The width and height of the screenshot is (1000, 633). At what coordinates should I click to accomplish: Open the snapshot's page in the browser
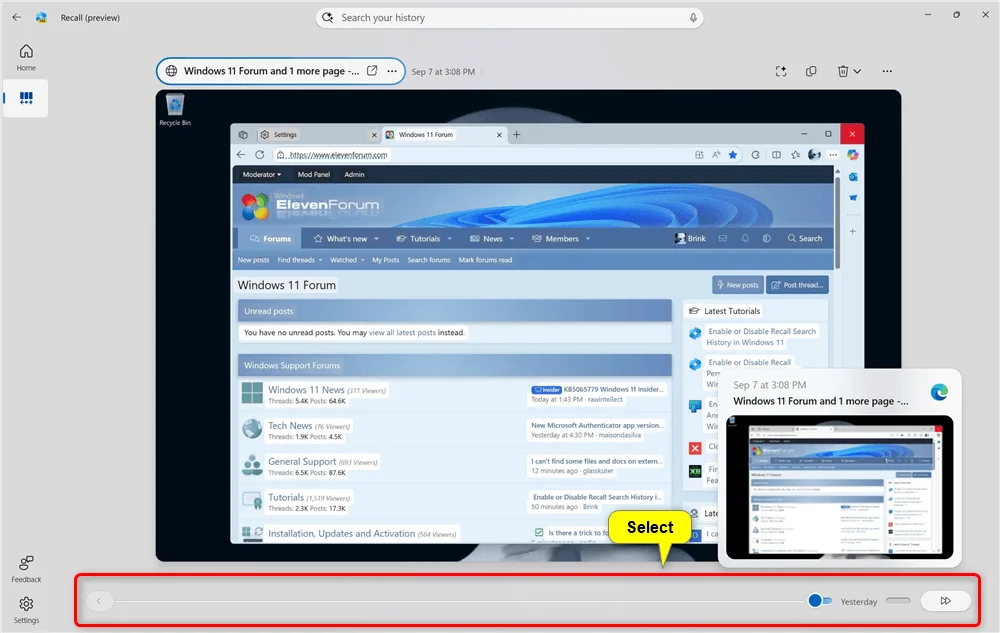pyautogui.click(x=372, y=71)
